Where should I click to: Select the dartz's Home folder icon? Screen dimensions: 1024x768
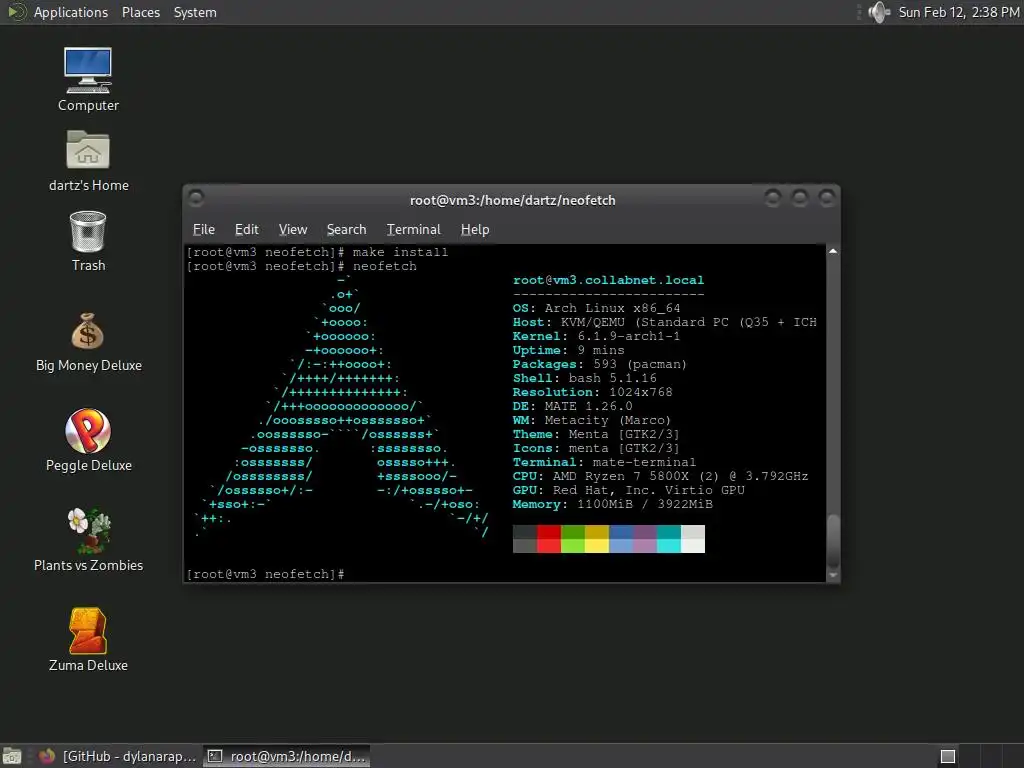88,150
